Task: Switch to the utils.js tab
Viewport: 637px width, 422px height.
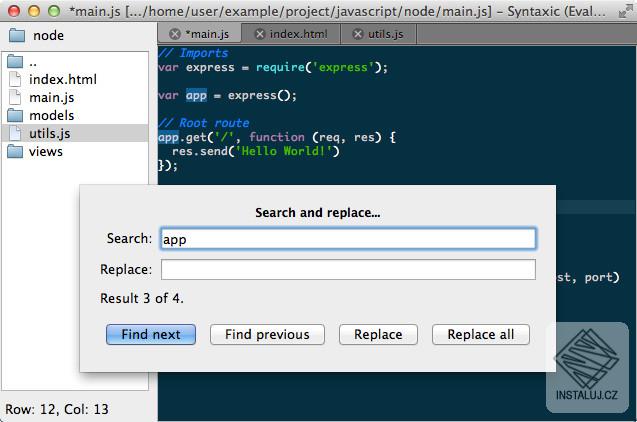Action: click(379, 34)
